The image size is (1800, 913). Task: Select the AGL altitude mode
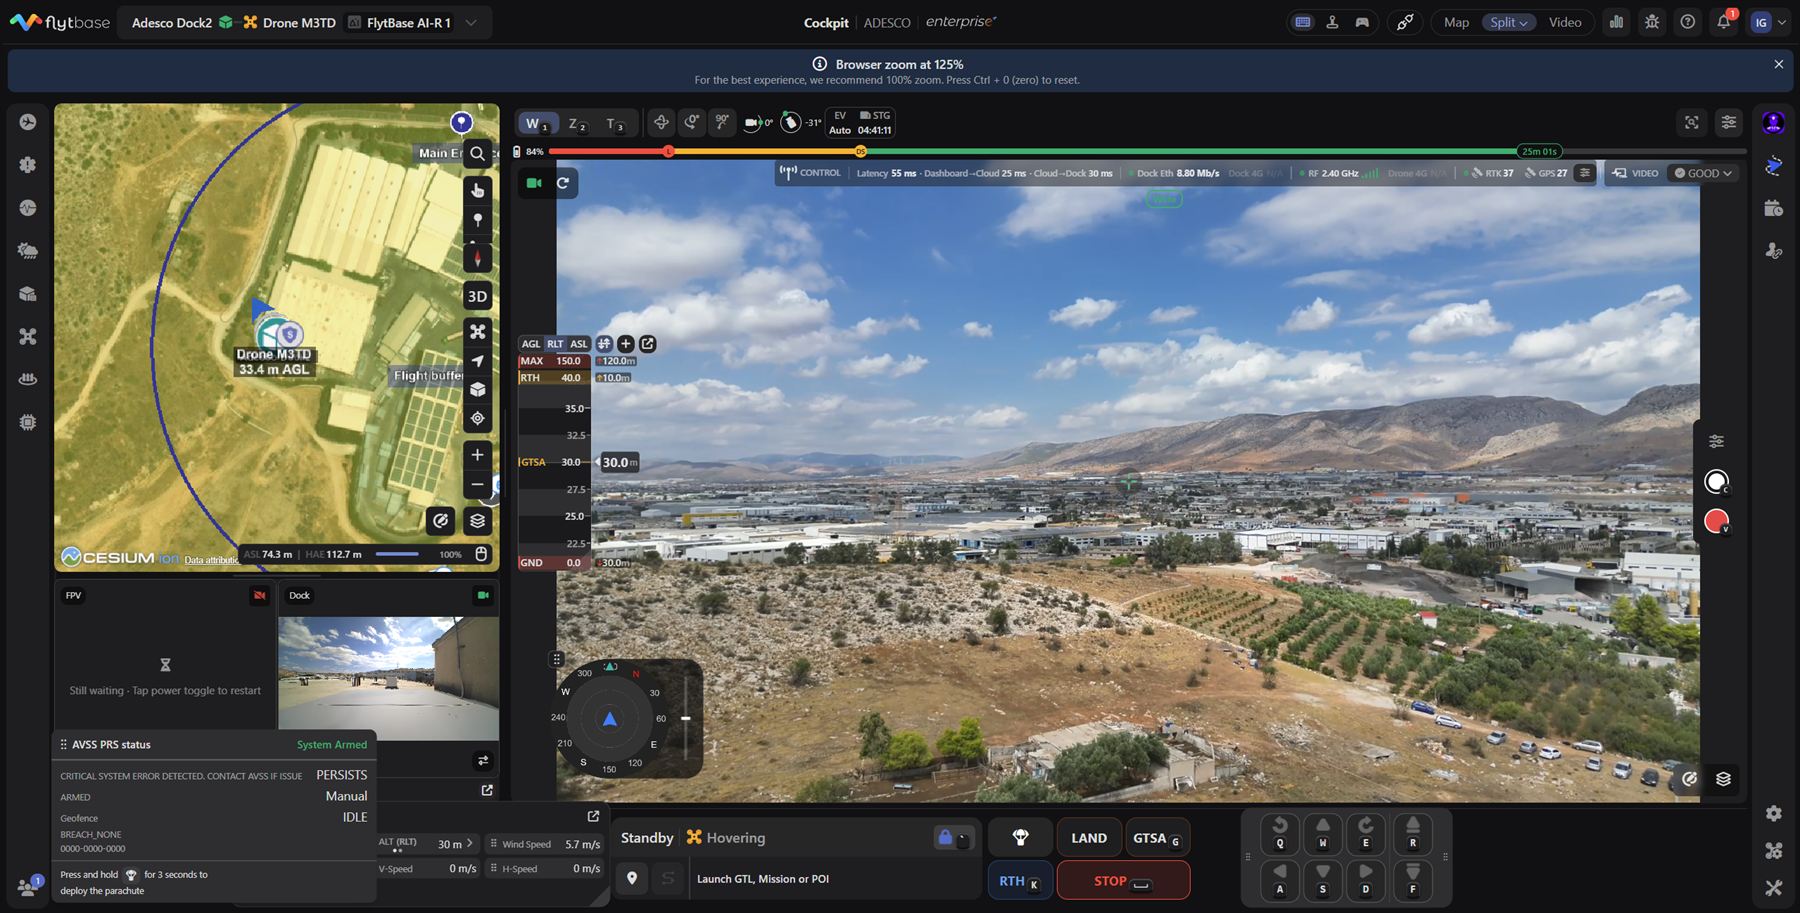(531, 344)
